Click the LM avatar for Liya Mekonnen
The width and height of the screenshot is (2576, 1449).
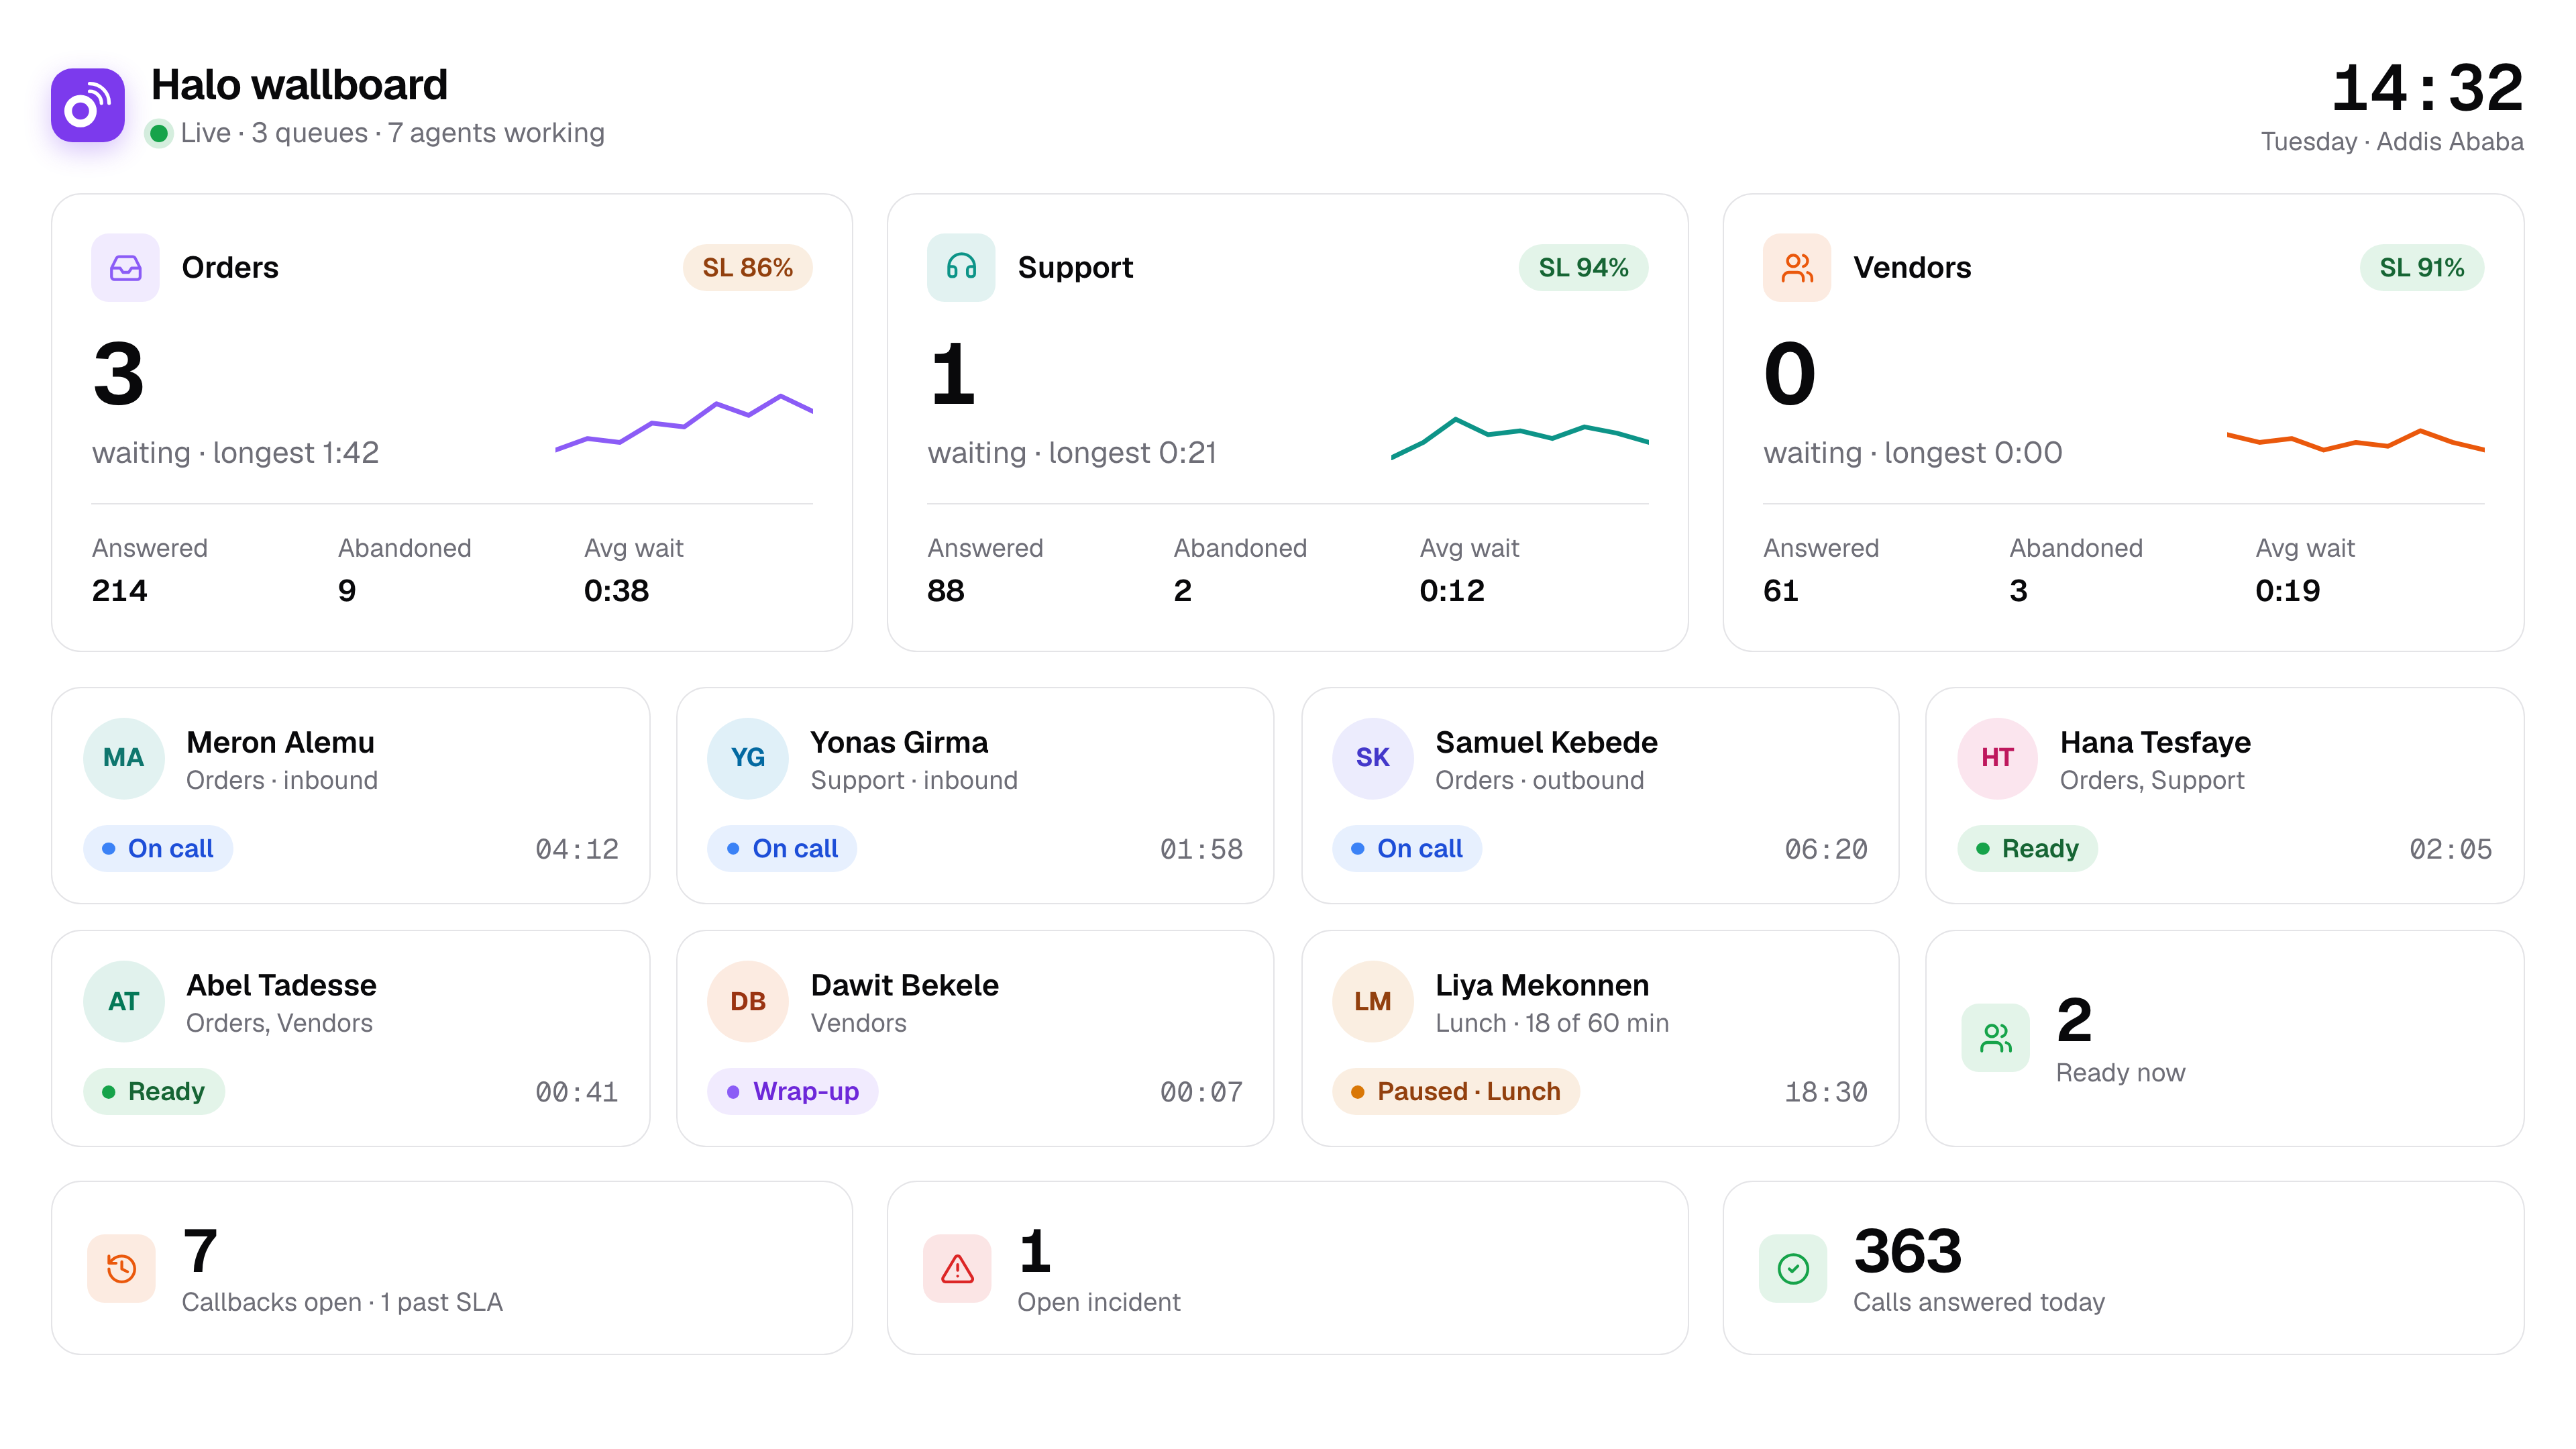pos(1373,1001)
